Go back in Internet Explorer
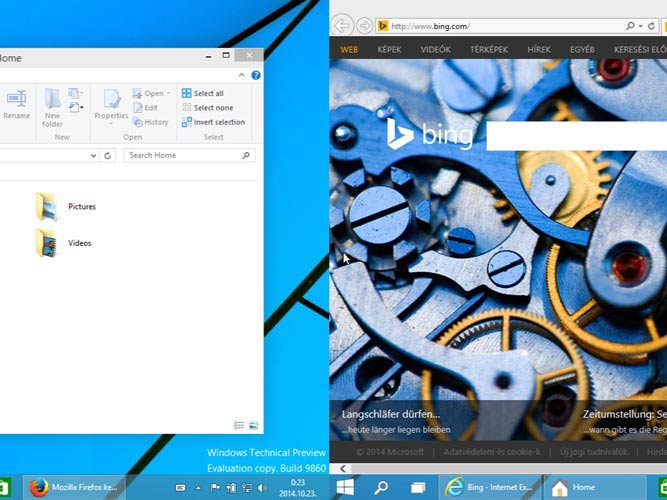Screen dimensions: 667x500 (342, 26)
